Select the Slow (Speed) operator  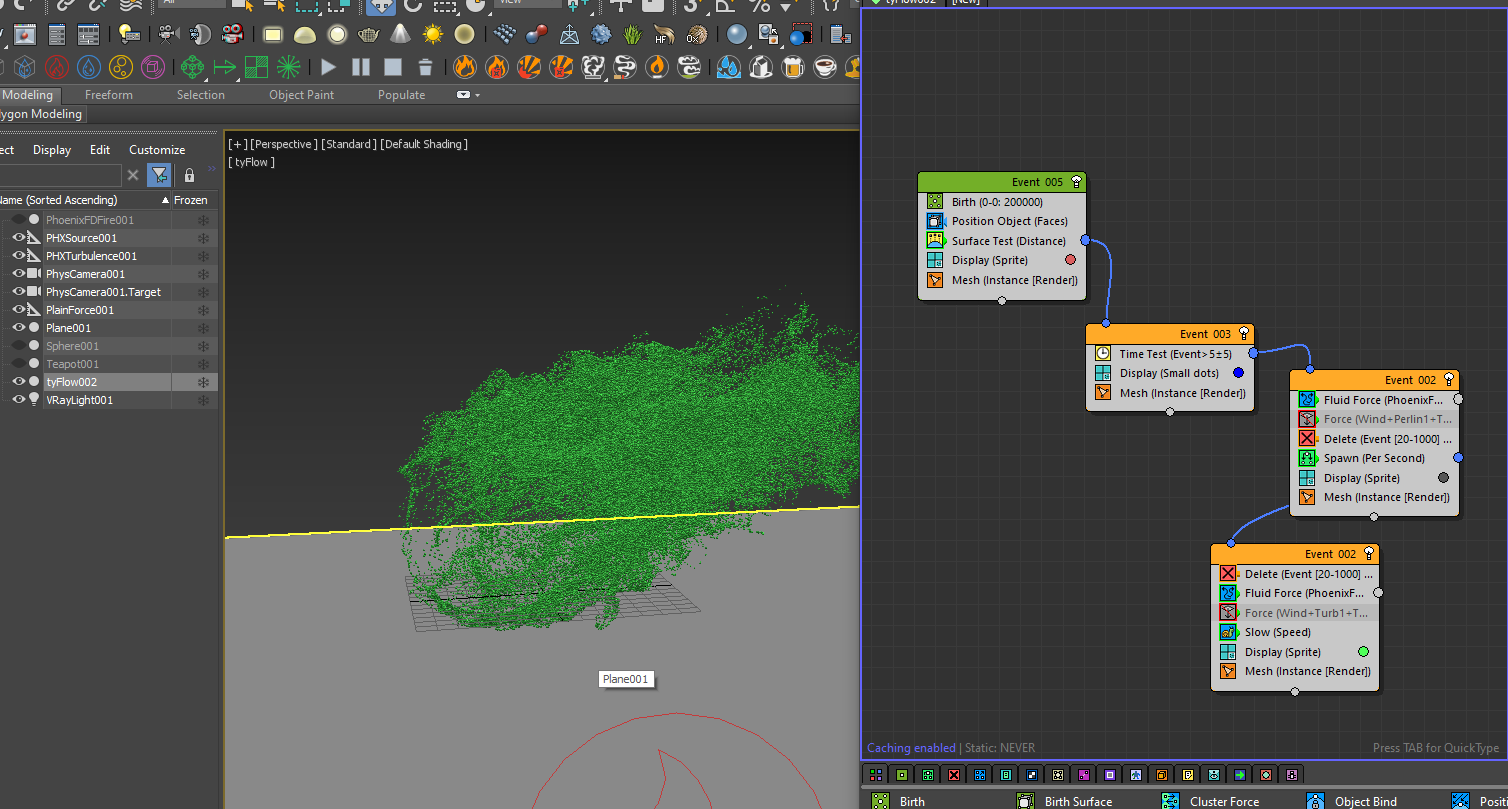pos(1295,632)
